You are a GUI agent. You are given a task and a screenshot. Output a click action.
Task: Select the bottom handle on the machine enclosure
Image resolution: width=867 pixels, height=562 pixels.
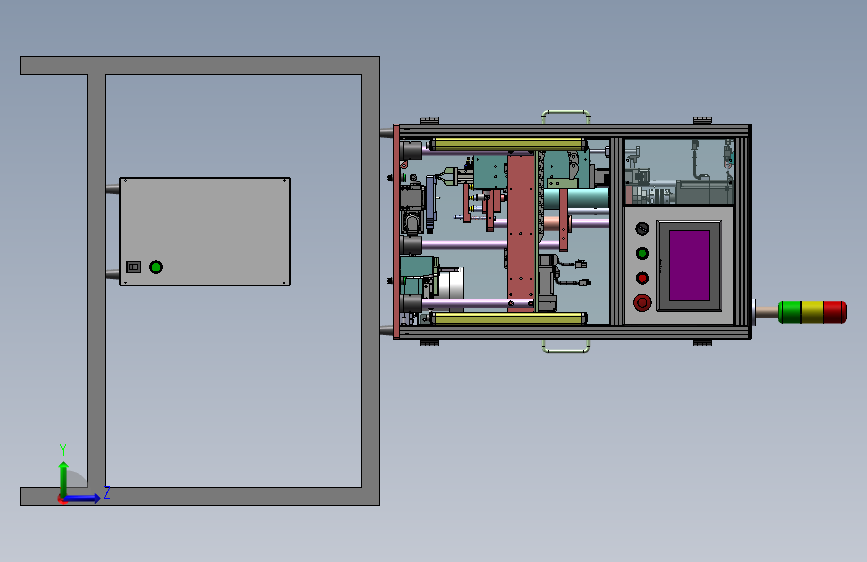click(x=566, y=346)
